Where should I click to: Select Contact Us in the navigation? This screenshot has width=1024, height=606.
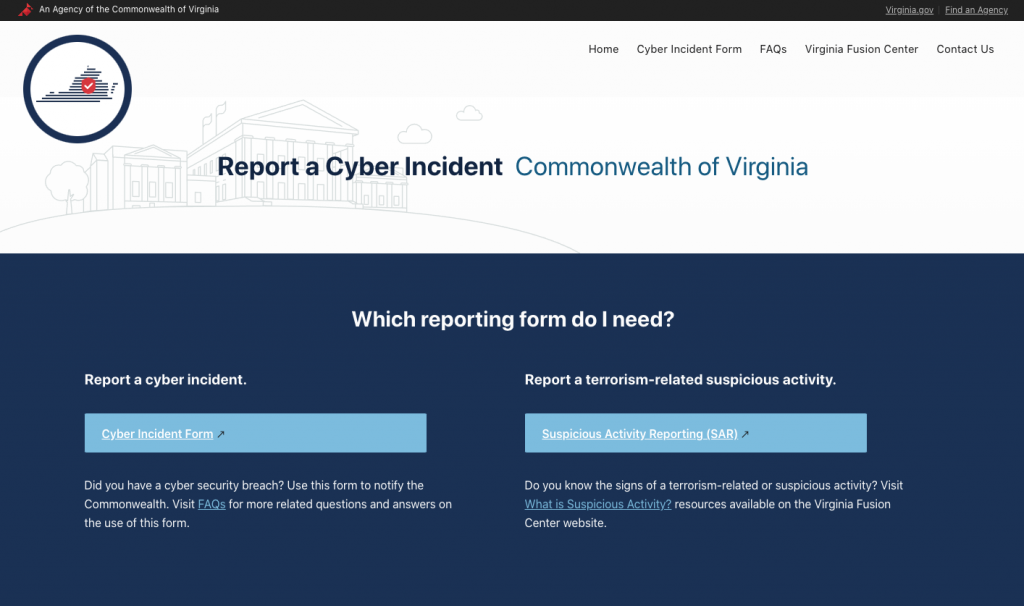tap(965, 49)
